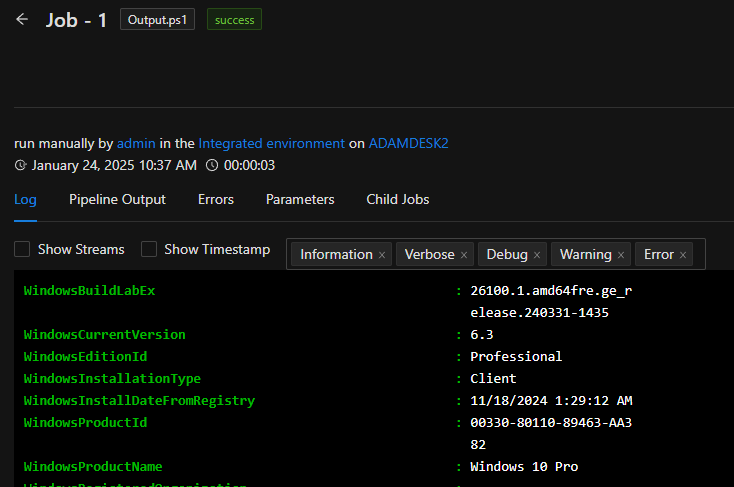View the Child Jobs tab
734x487 pixels.
tap(397, 199)
